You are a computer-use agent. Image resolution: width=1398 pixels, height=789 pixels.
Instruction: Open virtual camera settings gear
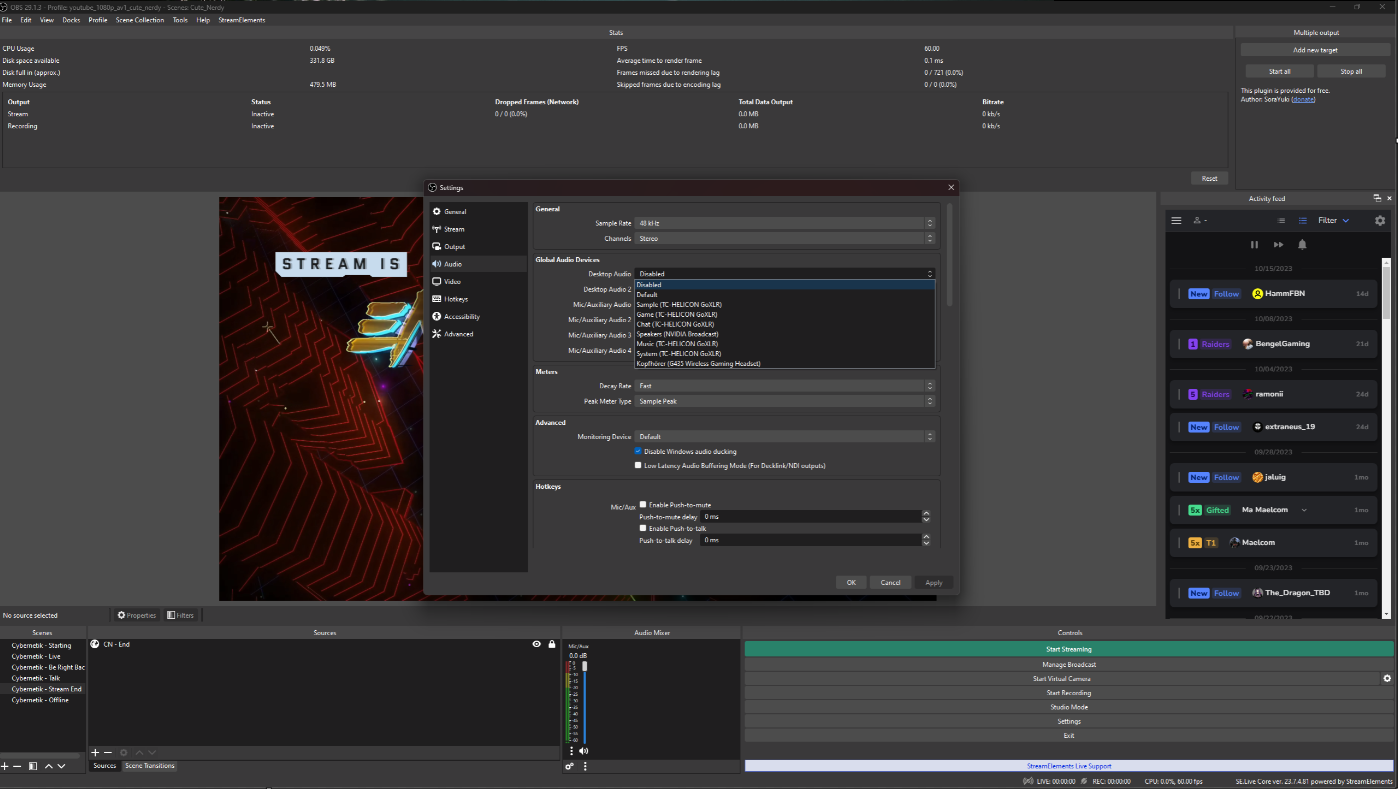tap(1387, 679)
